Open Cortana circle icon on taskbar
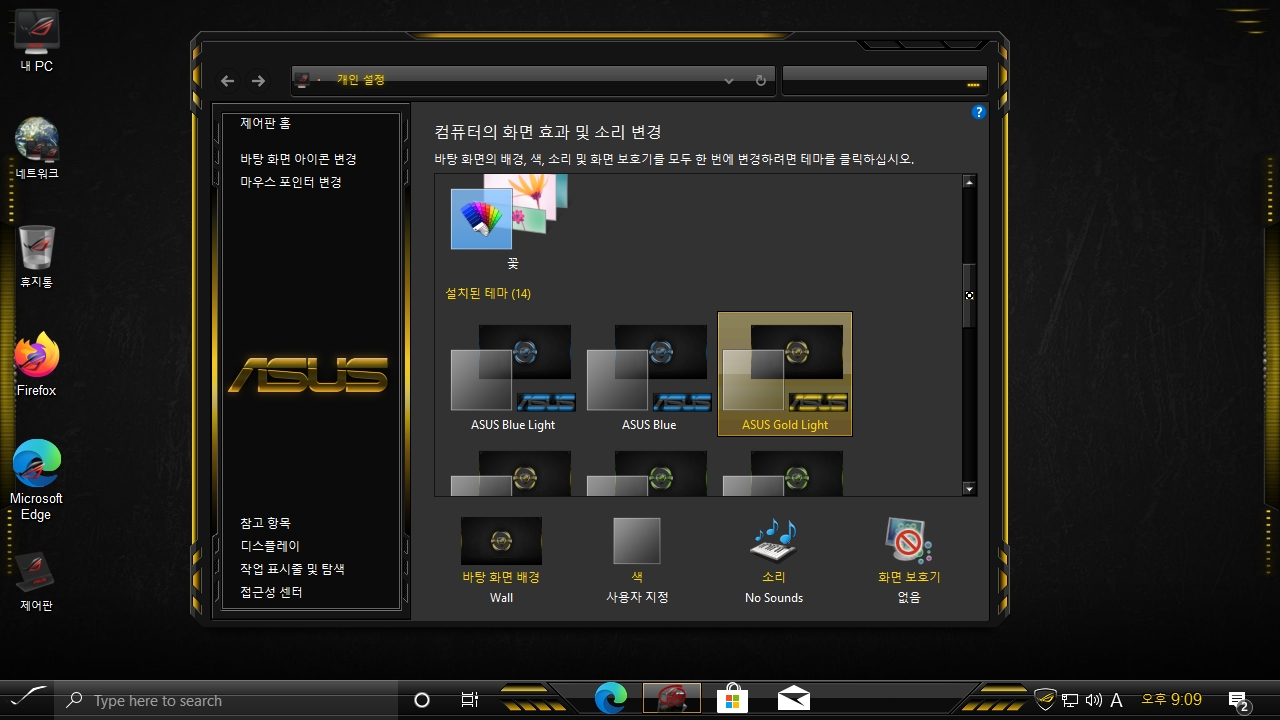Image resolution: width=1280 pixels, height=720 pixels. (422, 701)
